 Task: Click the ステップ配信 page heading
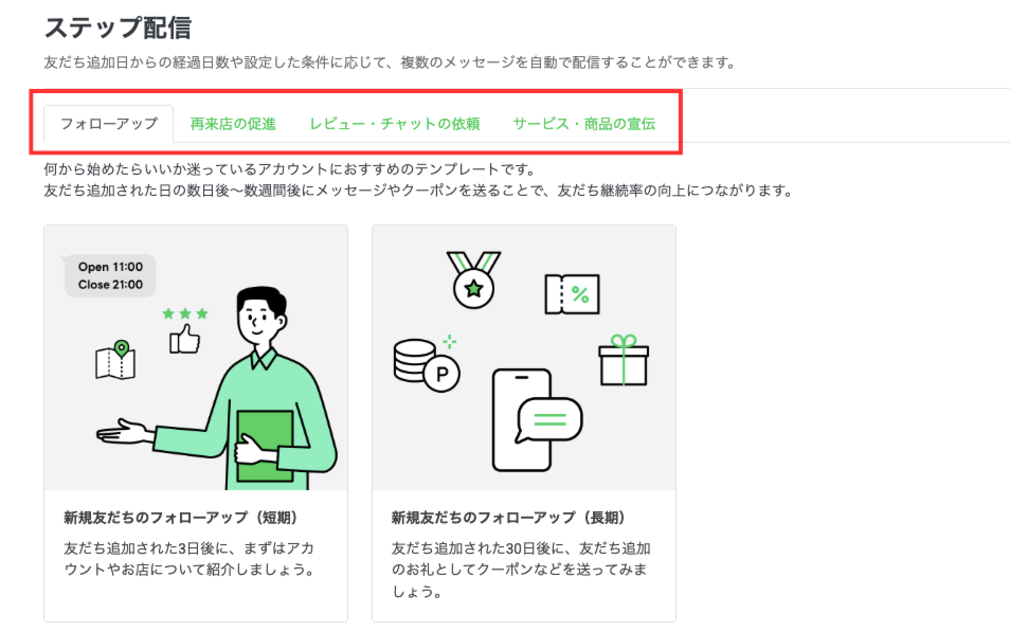tap(118, 28)
